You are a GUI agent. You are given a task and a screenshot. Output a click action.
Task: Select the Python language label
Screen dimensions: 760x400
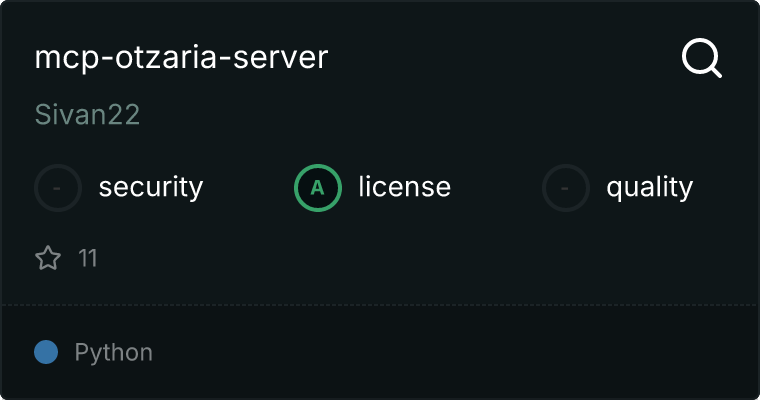click(x=113, y=352)
